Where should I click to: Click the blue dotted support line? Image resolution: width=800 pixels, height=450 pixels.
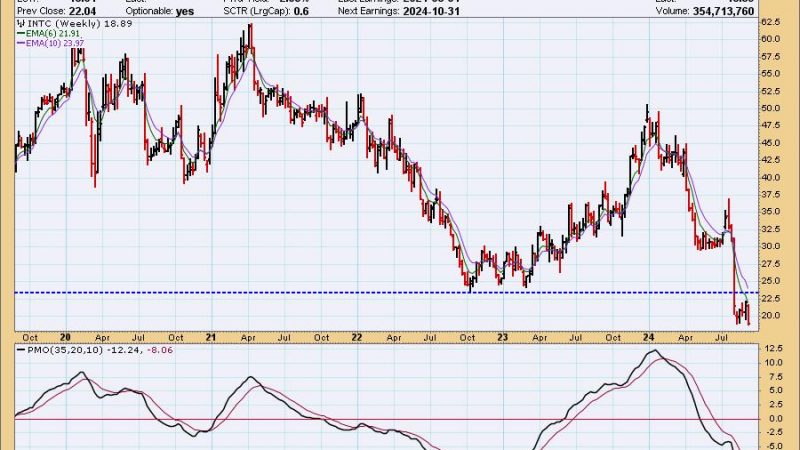click(x=386, y=293)
